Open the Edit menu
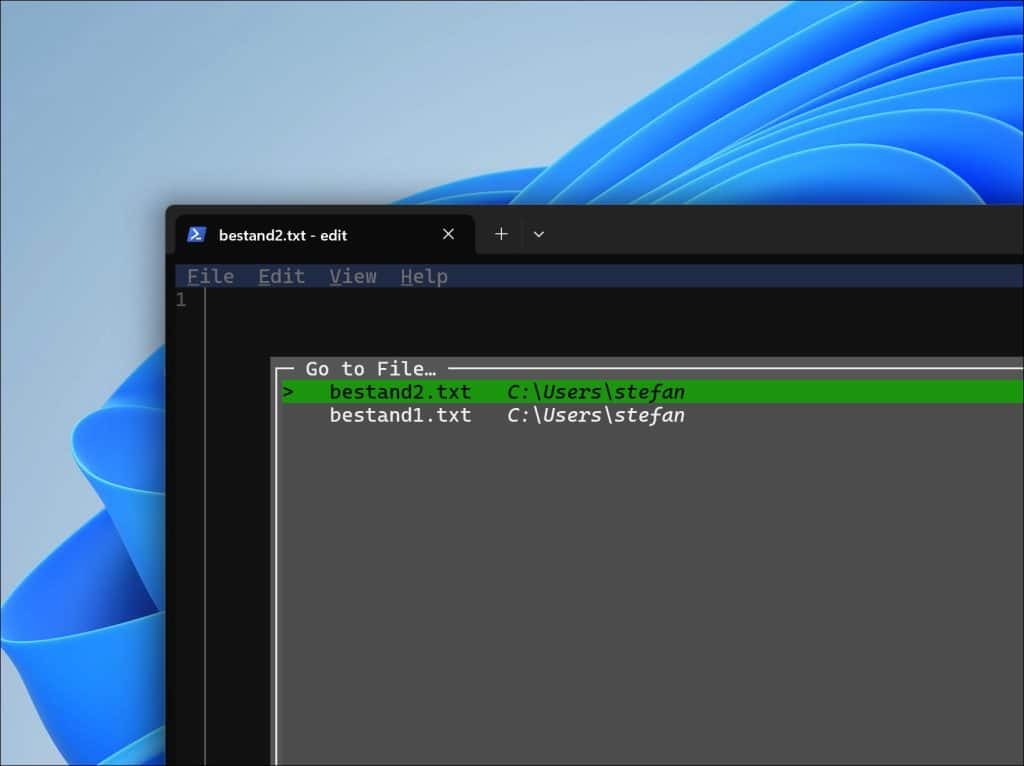This screenshot has width=1024, height=766. [x=281, y=276]
